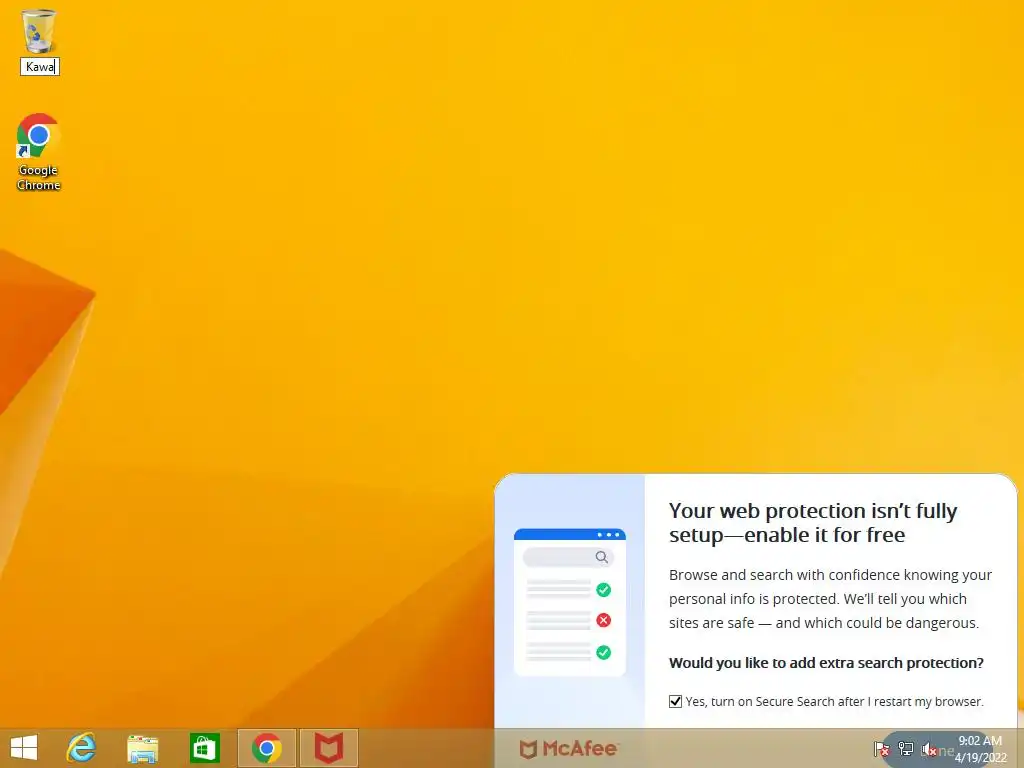Uncheck the Secure Search checkbox
The width and height of the screenshot is (1024, 768).
pyautogui.click(x=675, y=701)
